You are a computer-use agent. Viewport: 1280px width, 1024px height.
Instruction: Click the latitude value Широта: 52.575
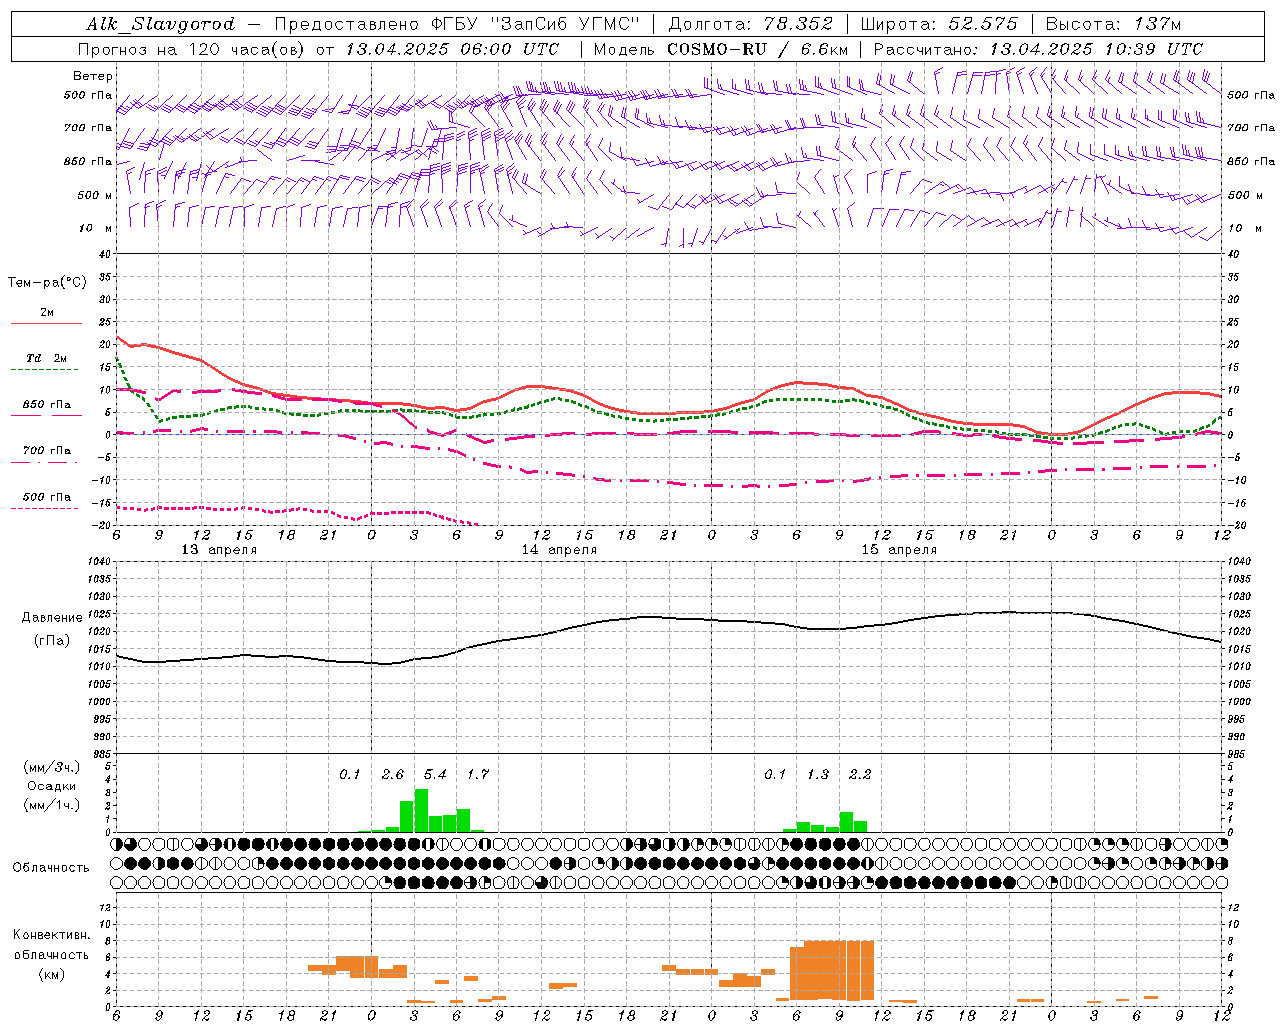pyautogui.click(x=939, y=24)
